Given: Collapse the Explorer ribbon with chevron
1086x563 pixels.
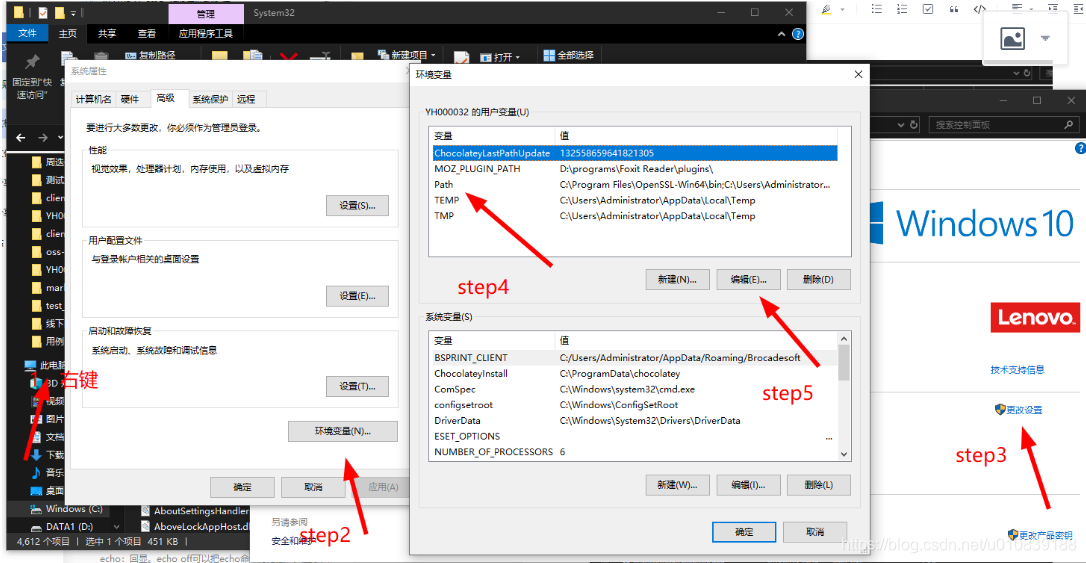Looking at the screenshot, I should pyautogui.click(x=781, y=34).
